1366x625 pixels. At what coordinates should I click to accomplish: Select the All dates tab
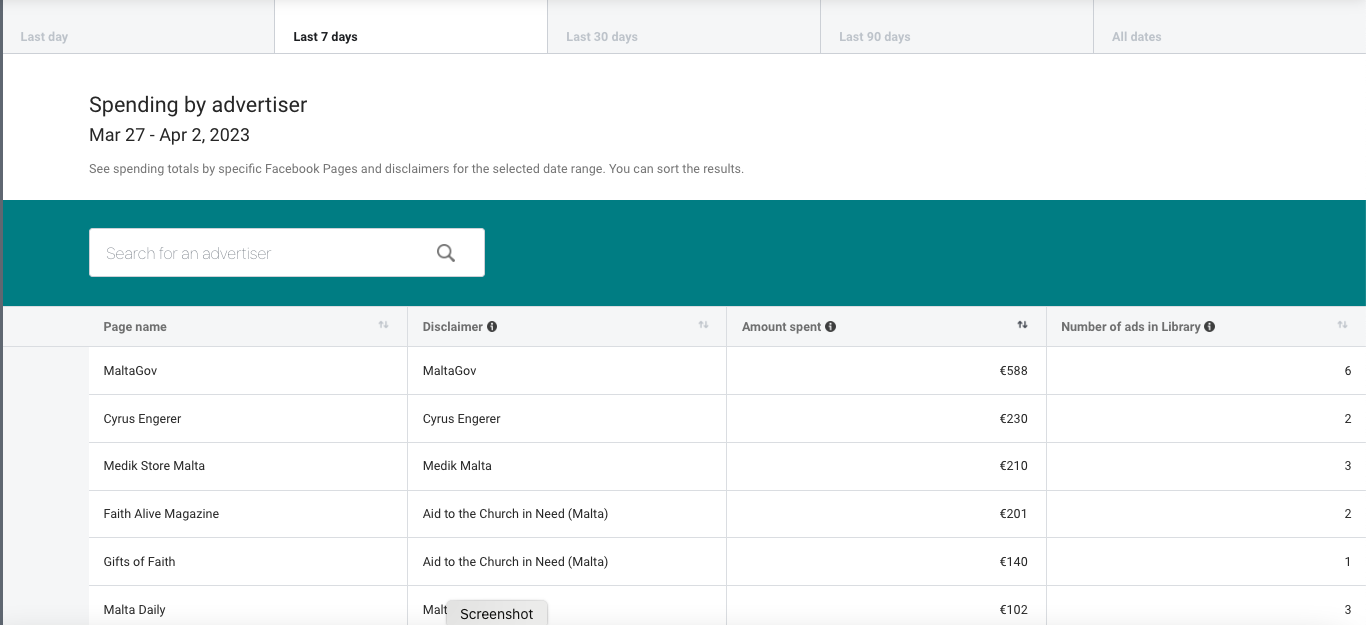(1136, 37)
